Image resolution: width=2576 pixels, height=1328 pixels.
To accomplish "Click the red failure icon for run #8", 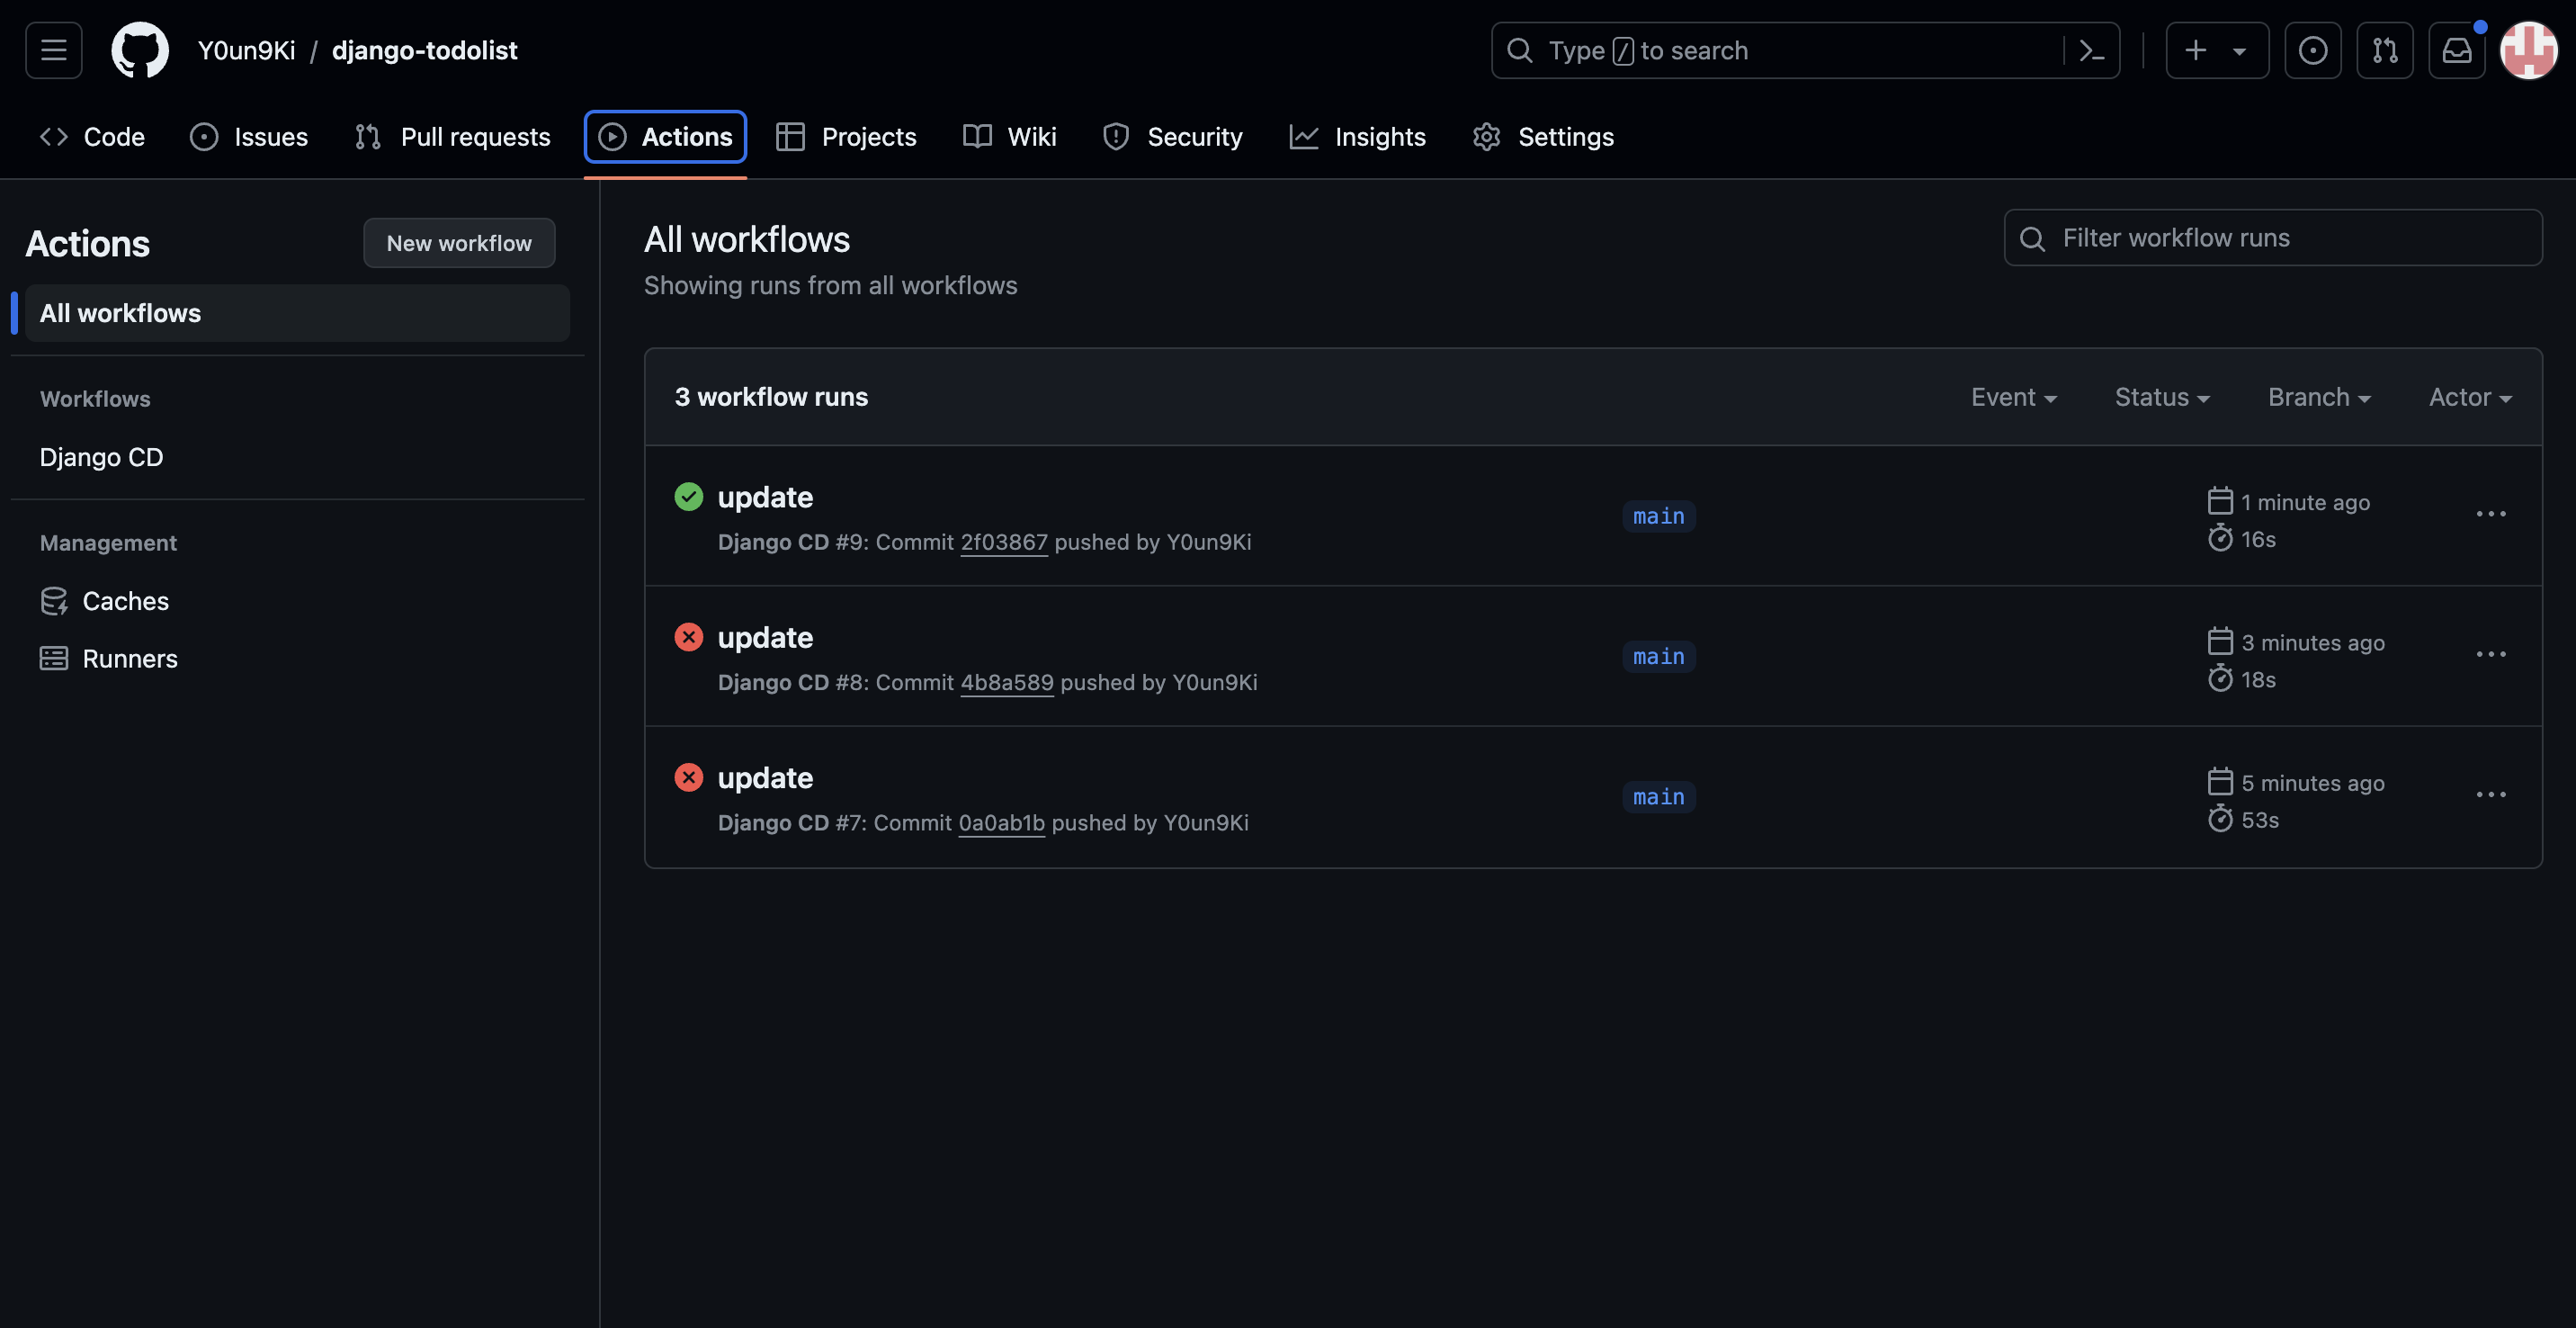I will (x=689, y=636).
